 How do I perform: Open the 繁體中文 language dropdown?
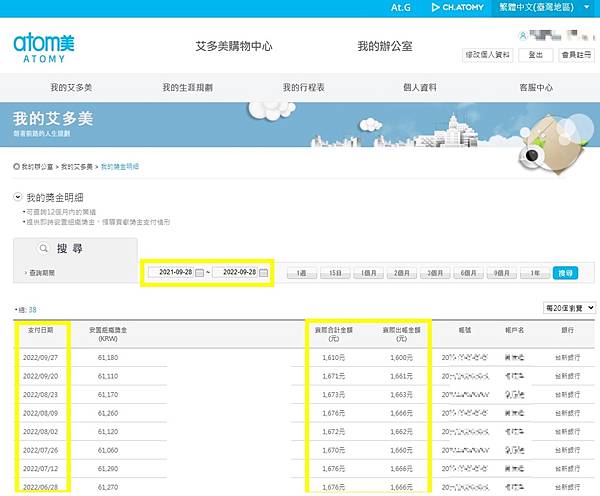545,7
